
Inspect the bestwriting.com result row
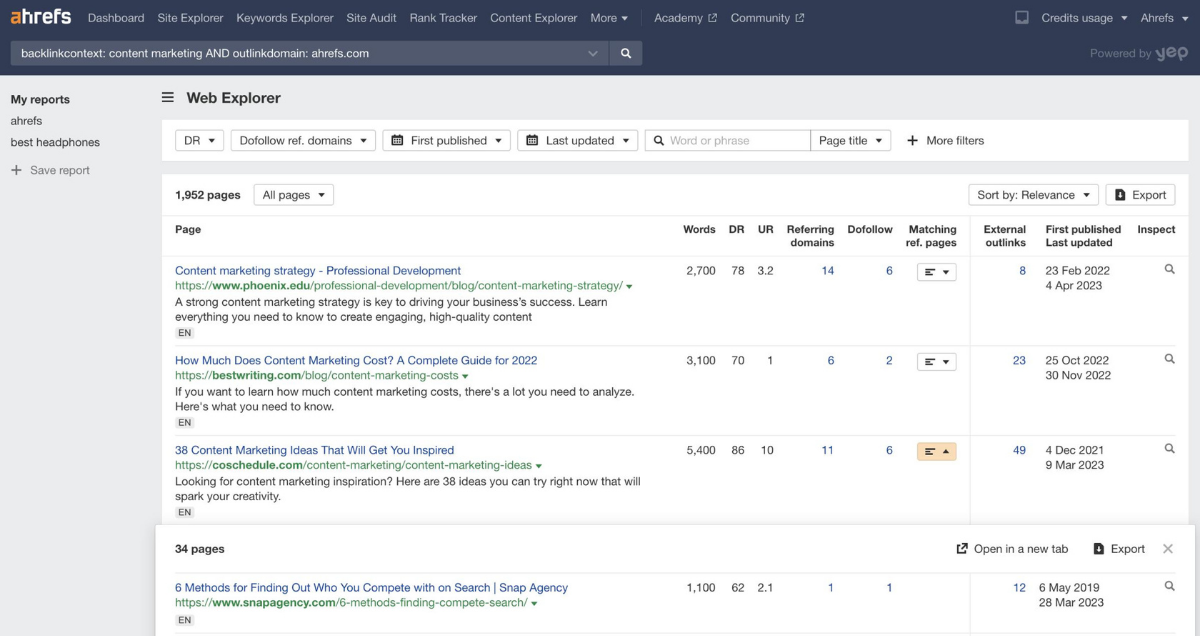(x=1169, y=360)
